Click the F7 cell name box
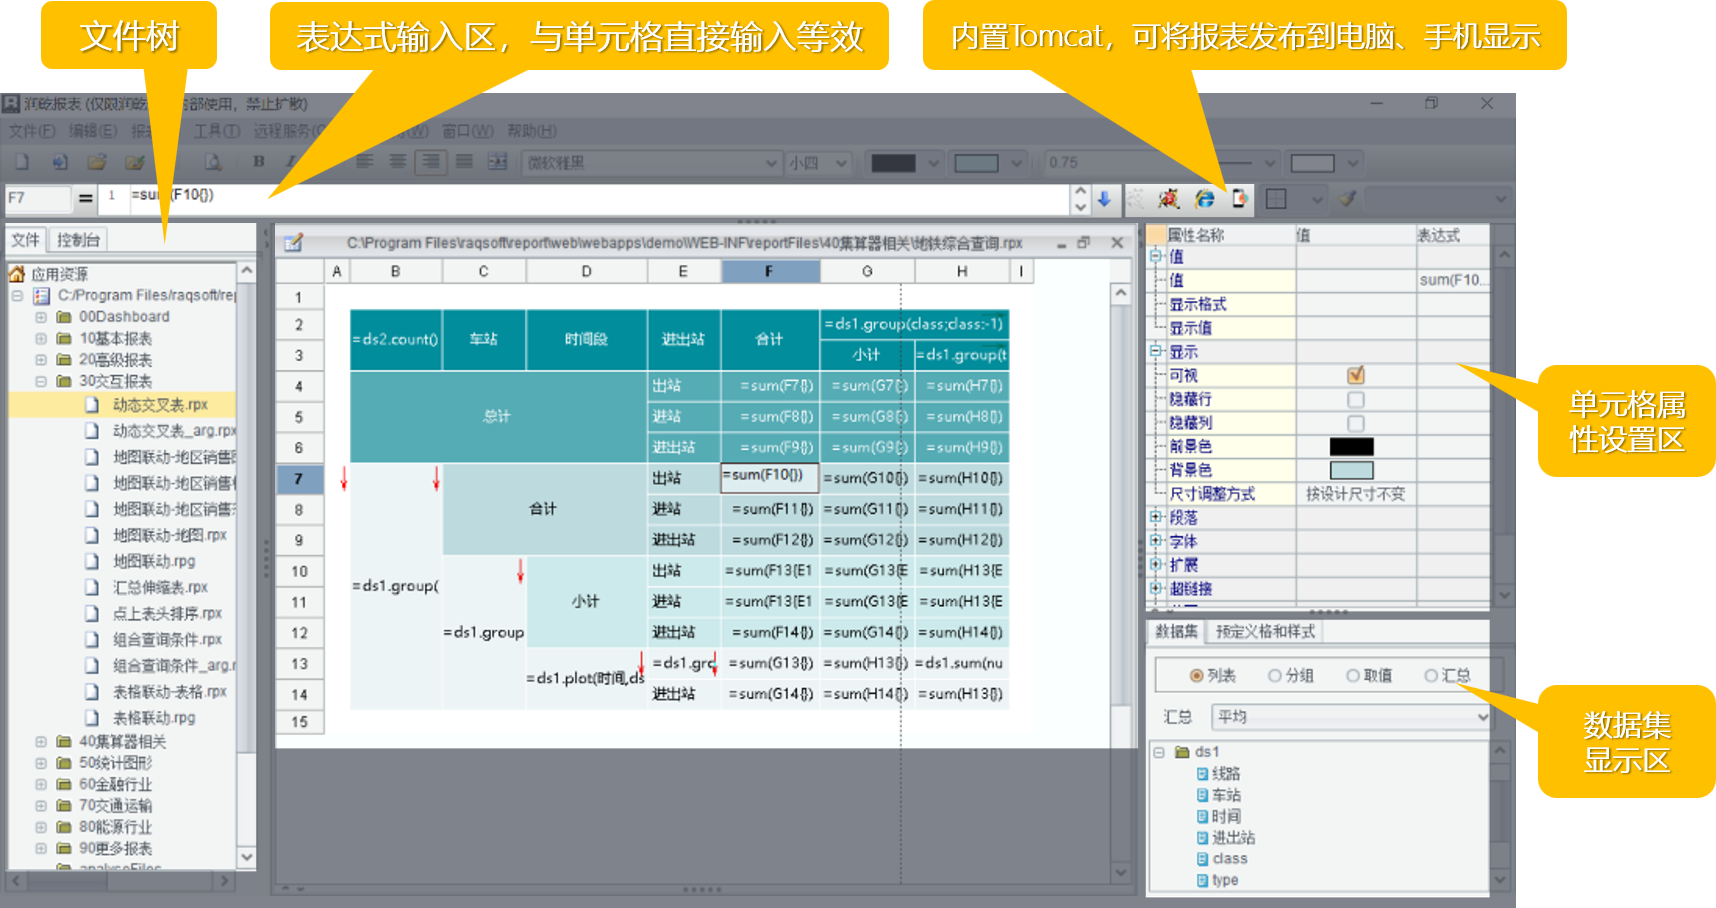Image resolution: width=1716 pixels, height=908 pixels. pos(38,198)
